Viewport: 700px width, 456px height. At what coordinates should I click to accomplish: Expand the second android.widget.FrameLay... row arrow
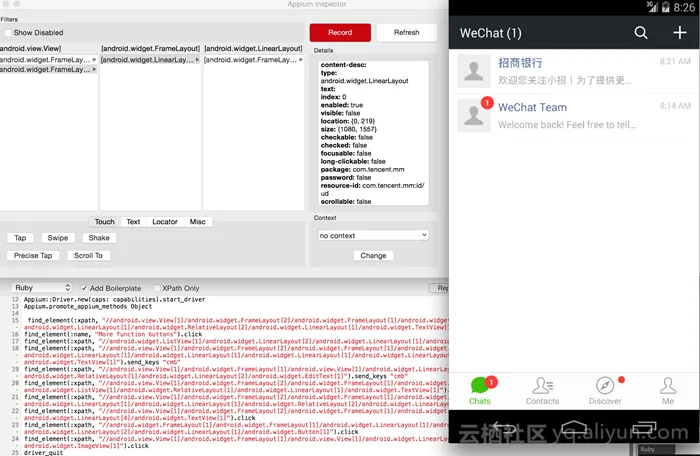(94, 69)
